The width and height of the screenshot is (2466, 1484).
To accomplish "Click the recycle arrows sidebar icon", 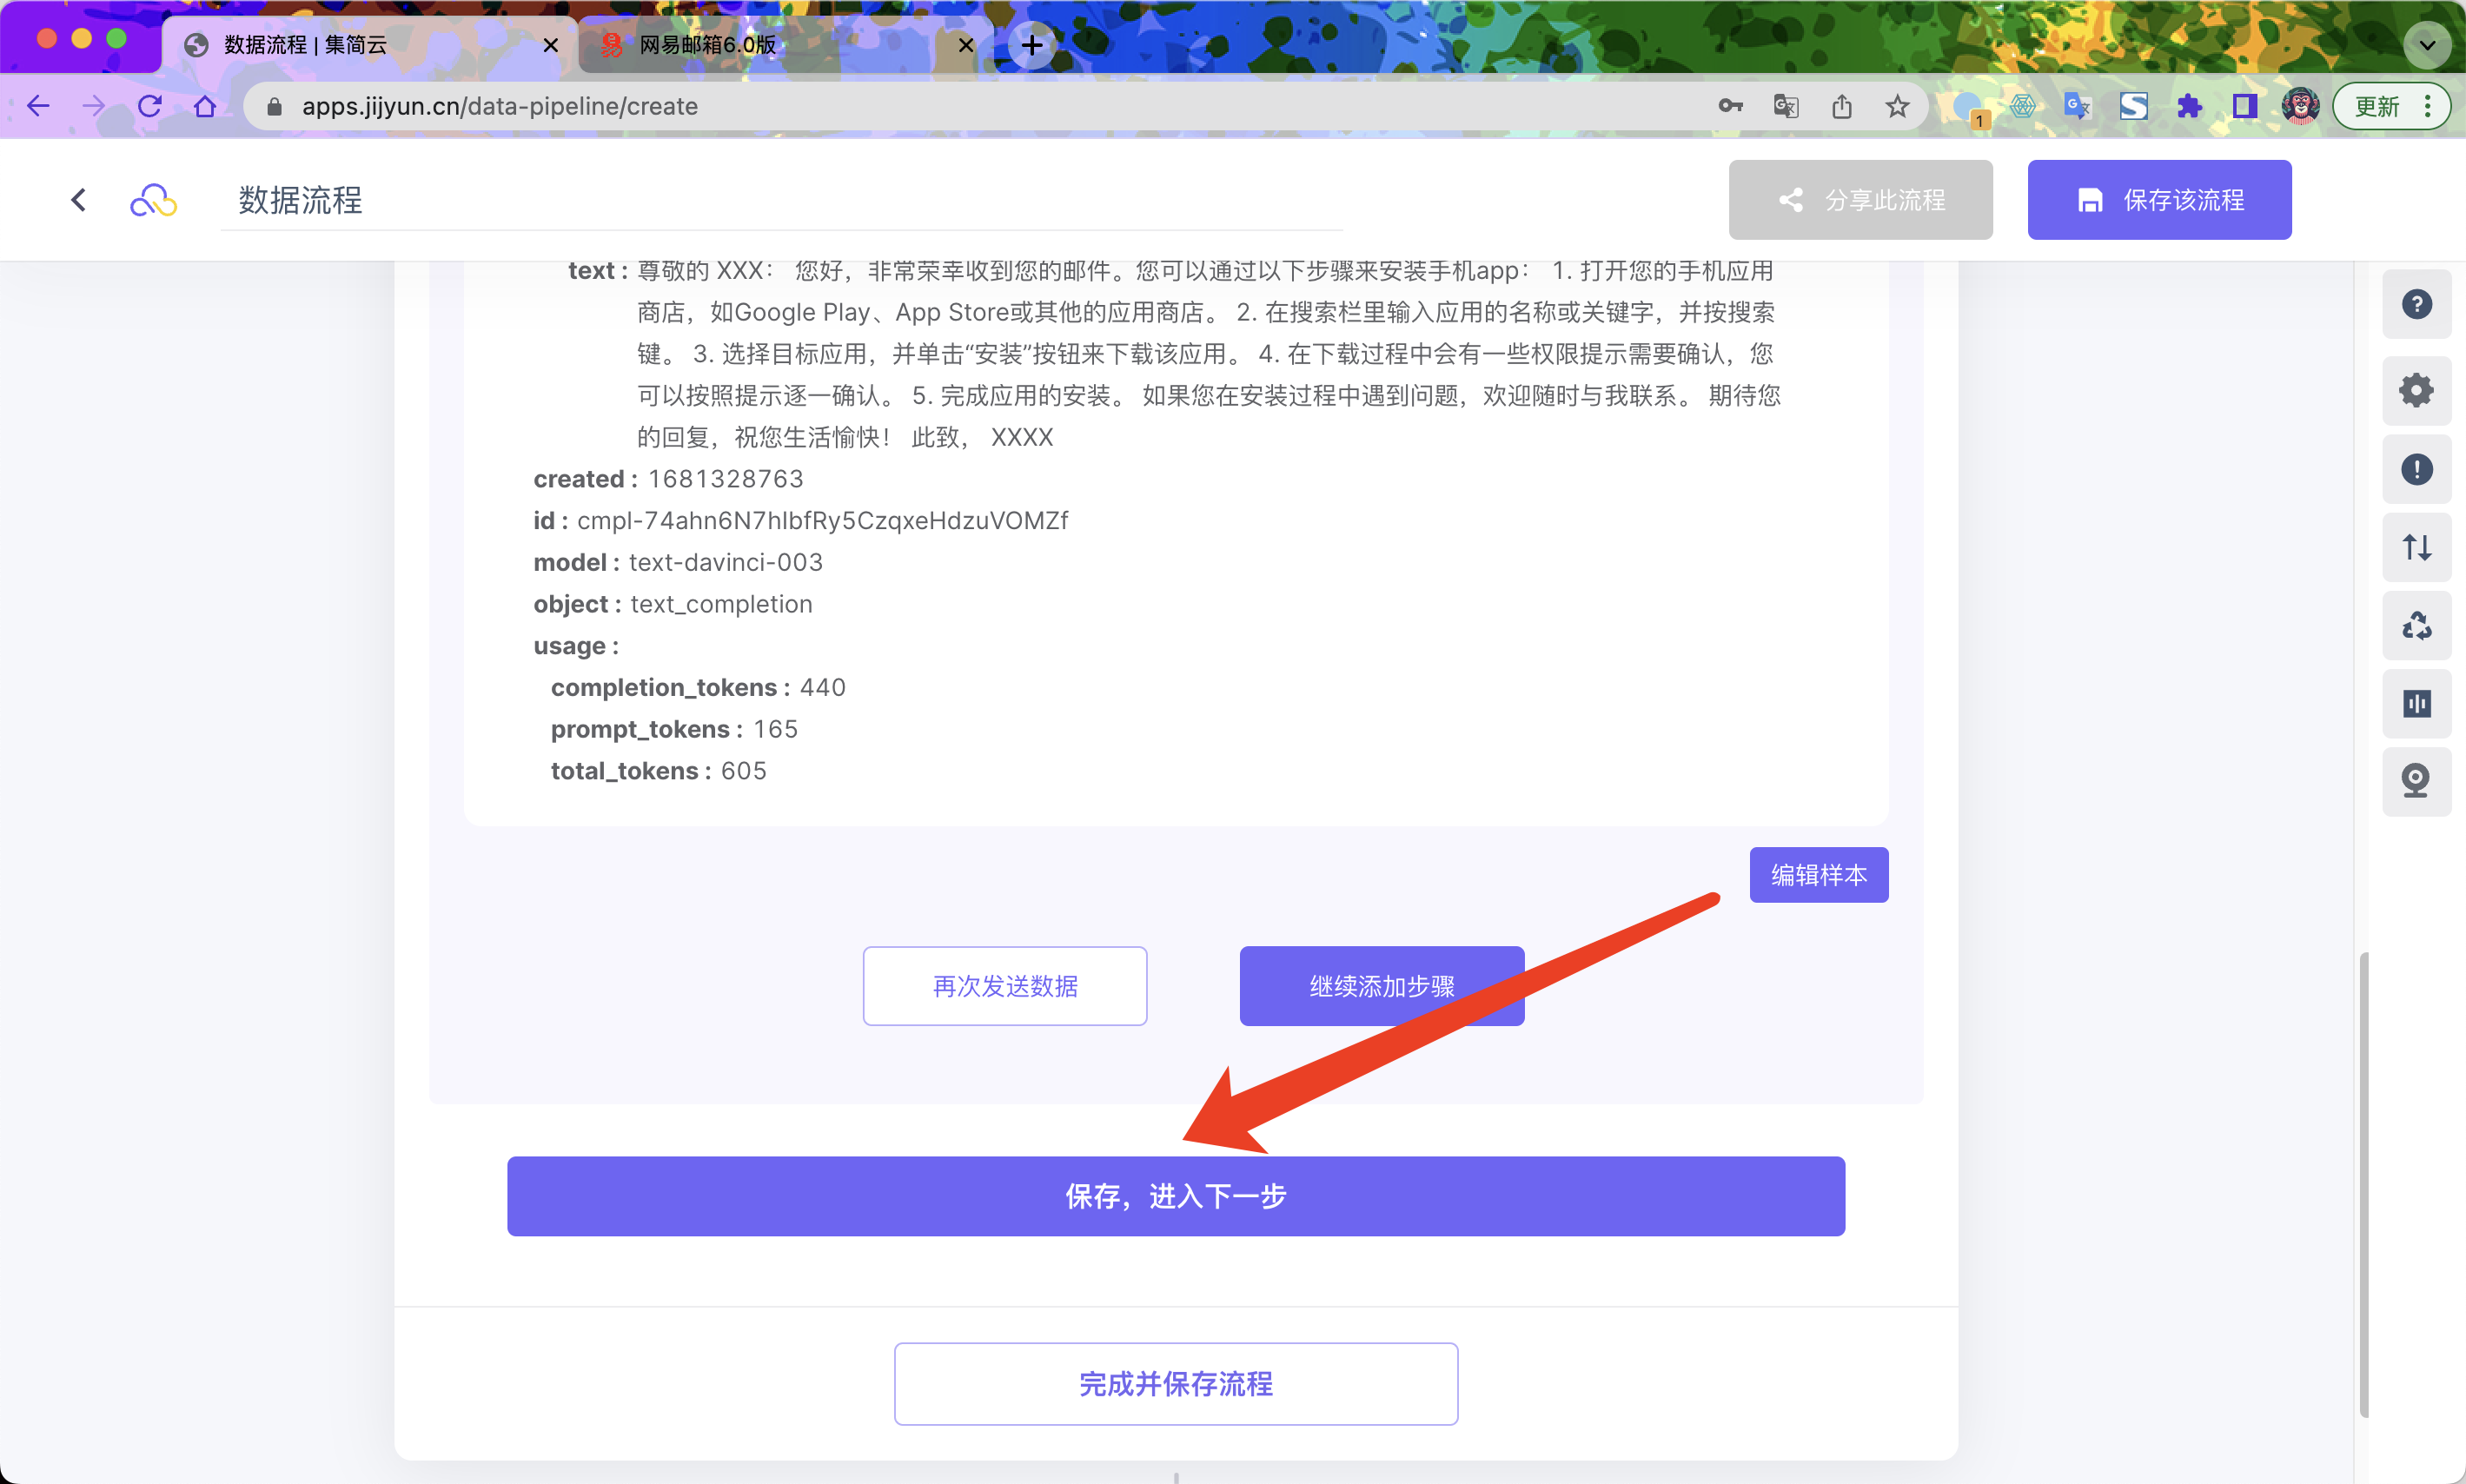I will [x=2416, y=626].
